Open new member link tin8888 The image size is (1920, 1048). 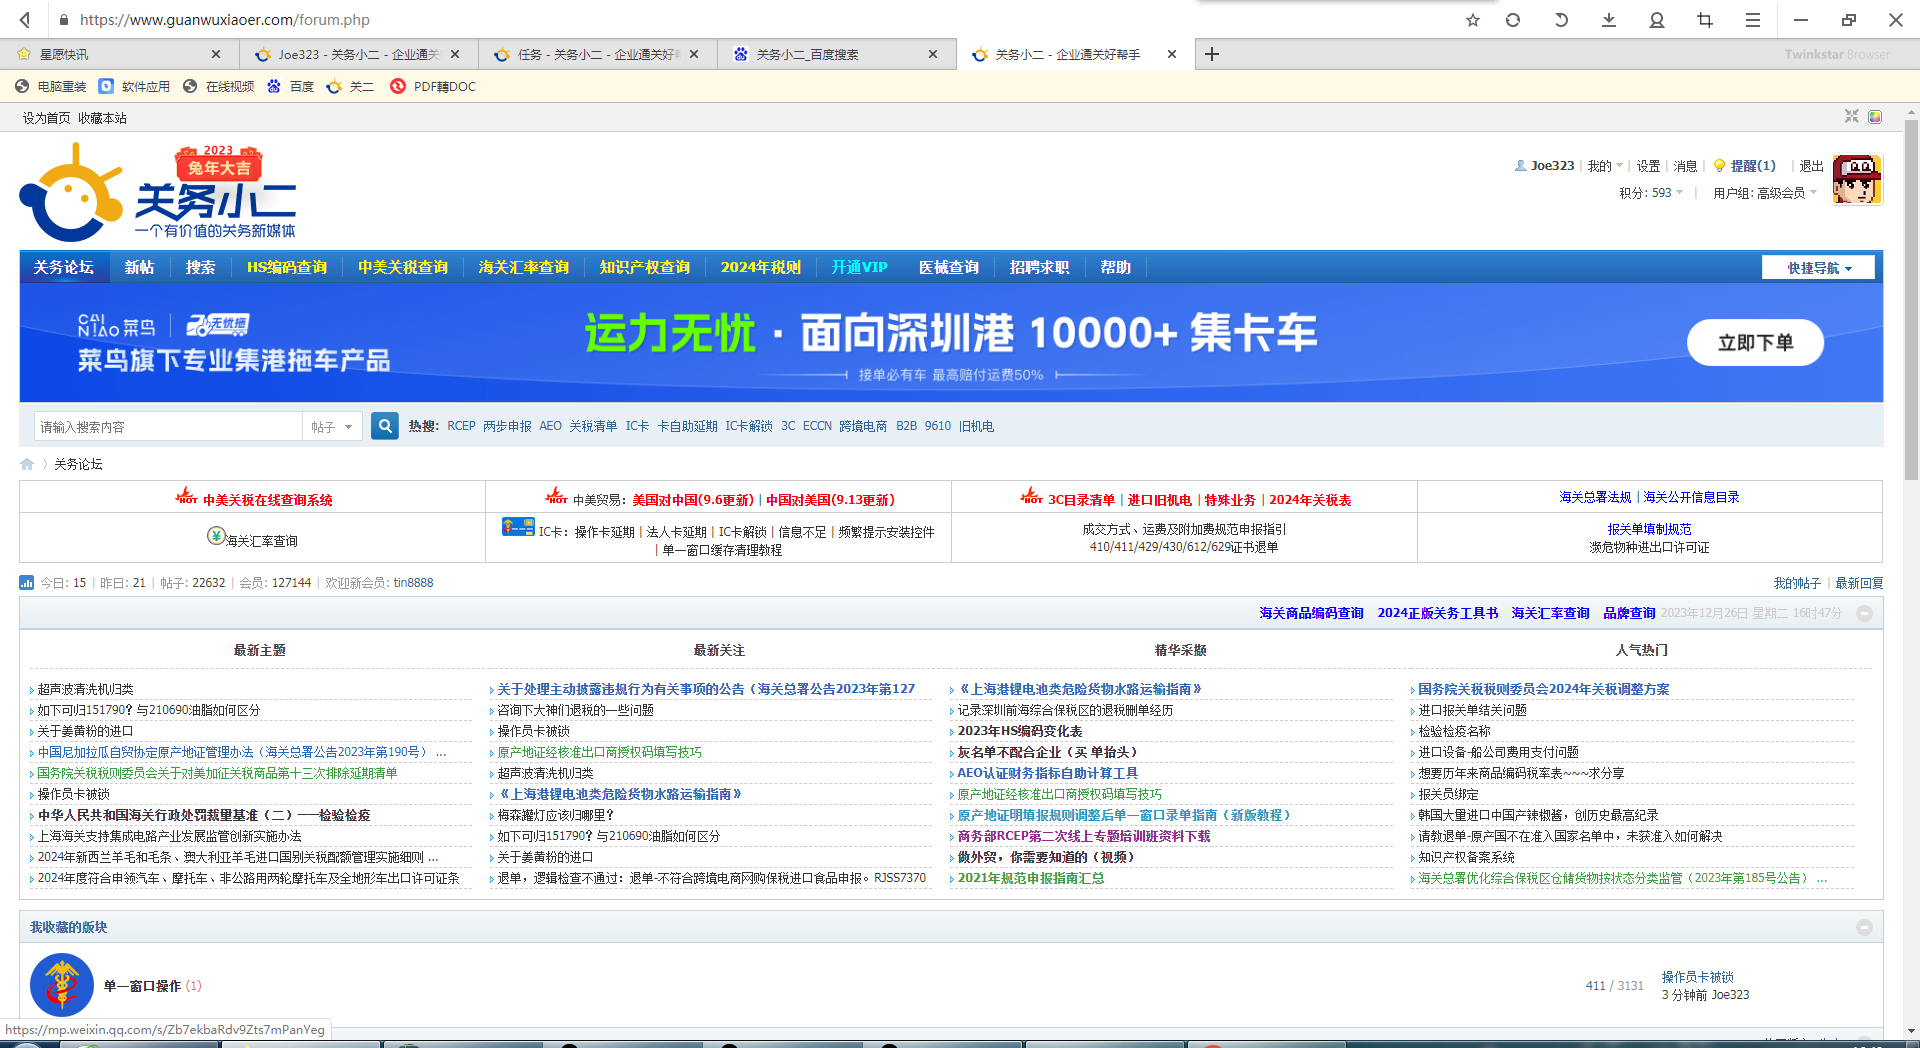pyautogui.click(x=413, y=583)
